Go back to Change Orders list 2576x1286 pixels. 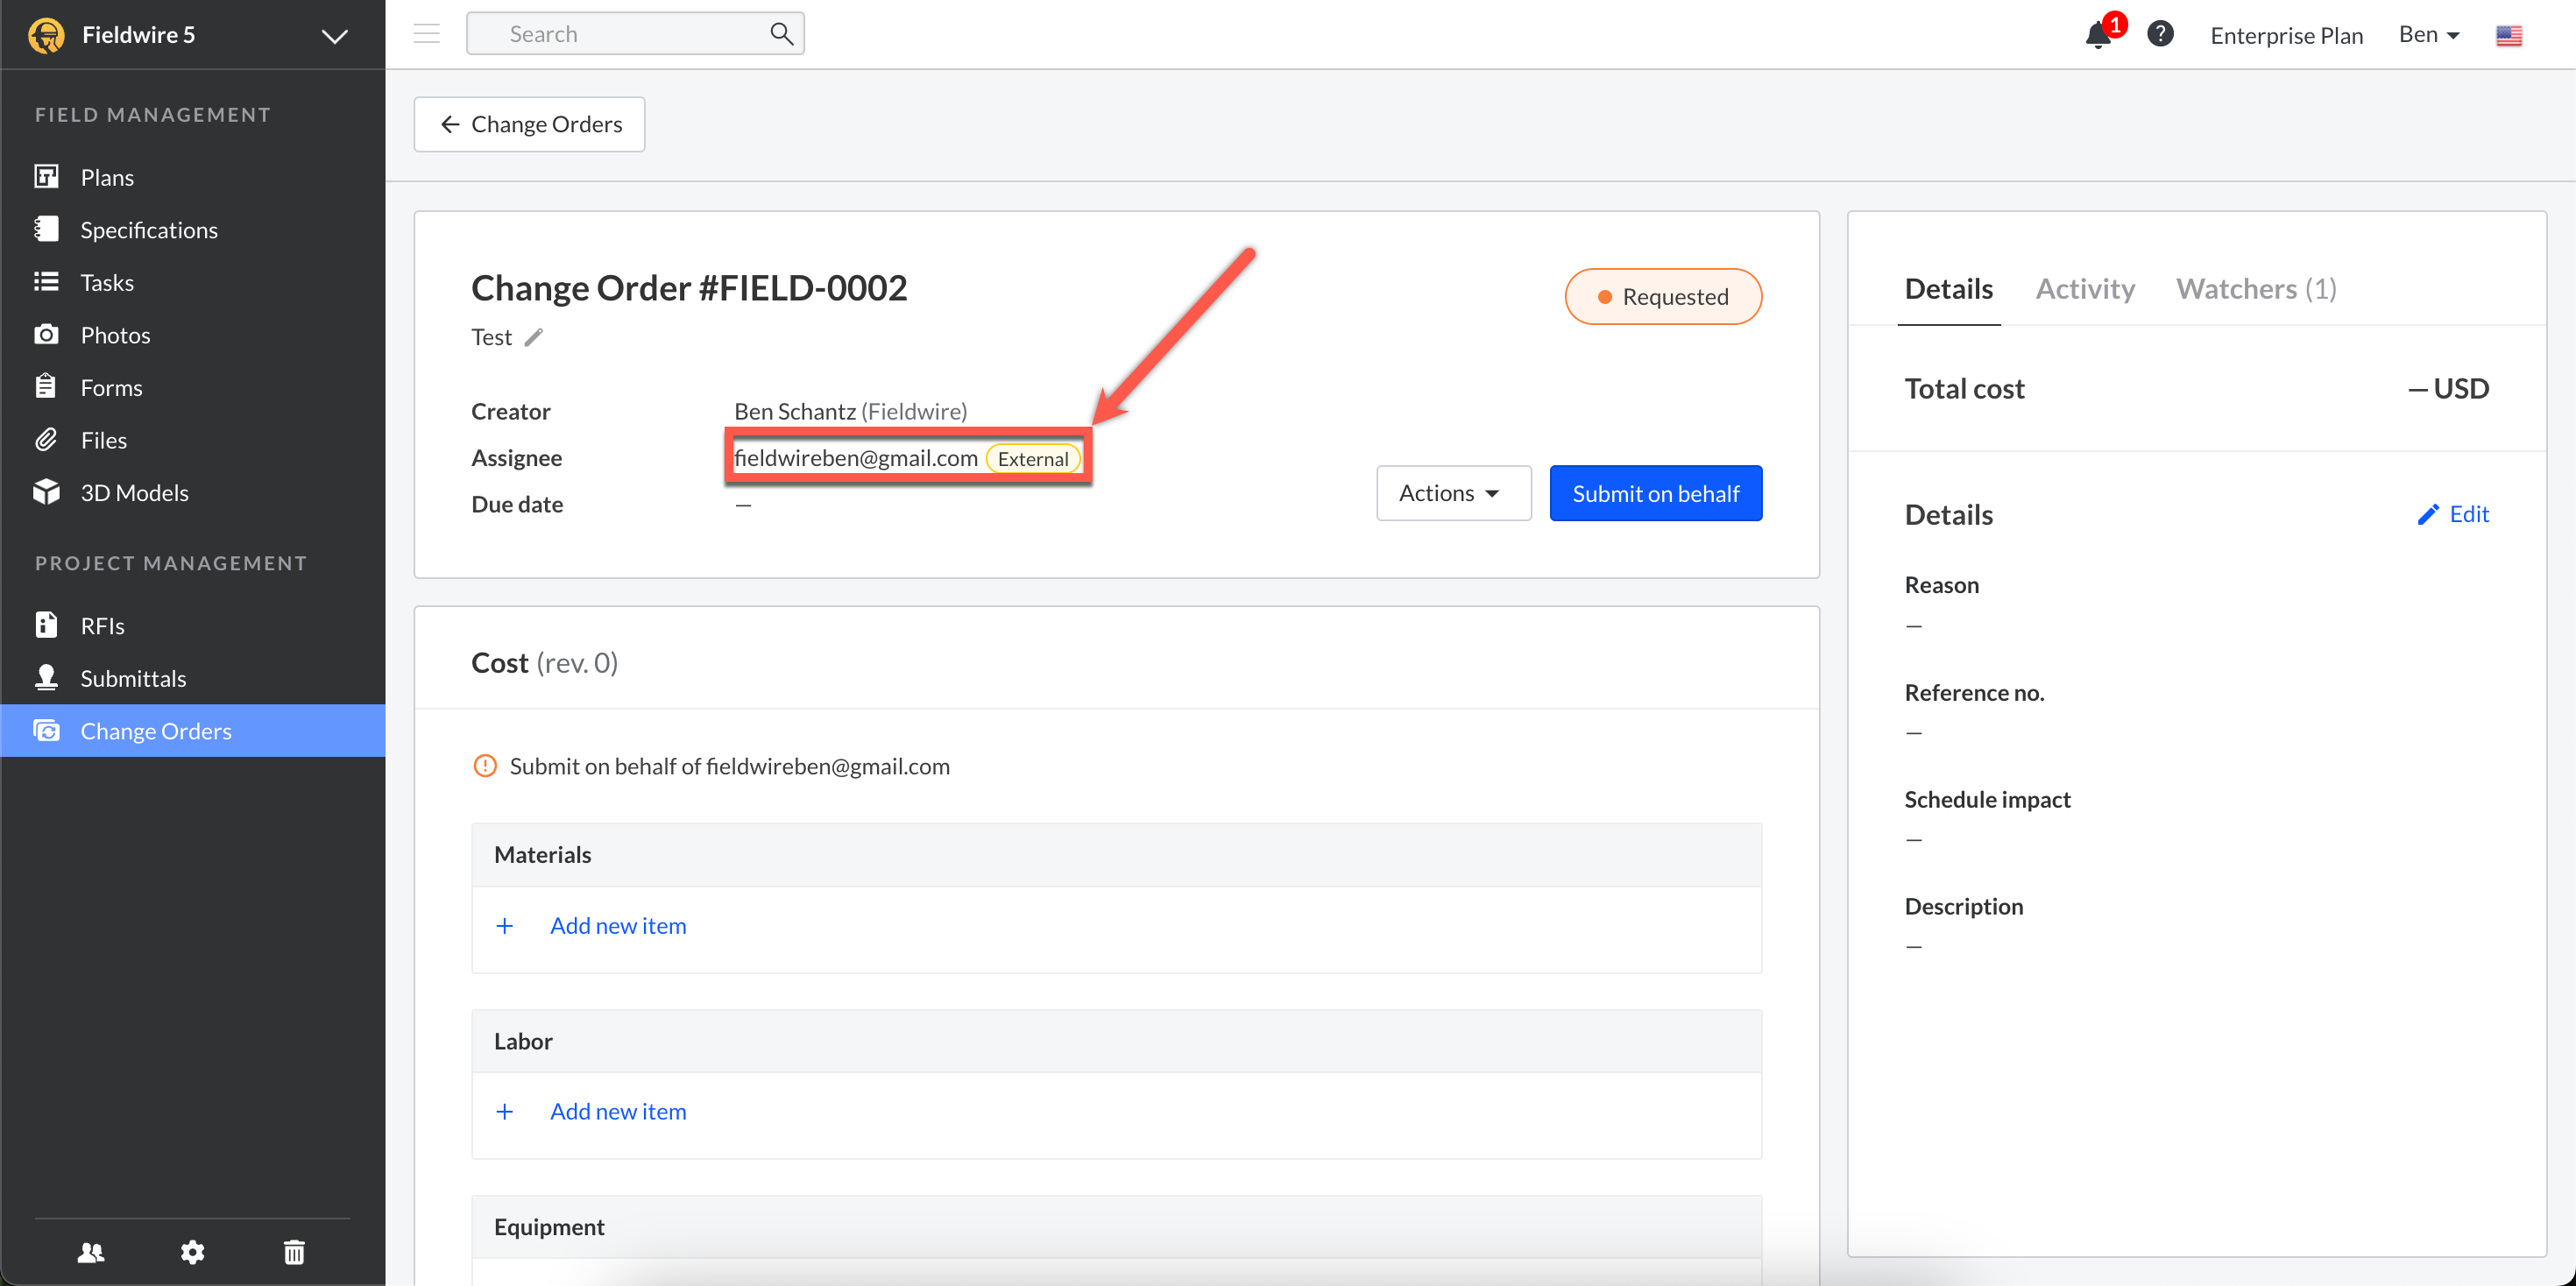coord(529,124)
